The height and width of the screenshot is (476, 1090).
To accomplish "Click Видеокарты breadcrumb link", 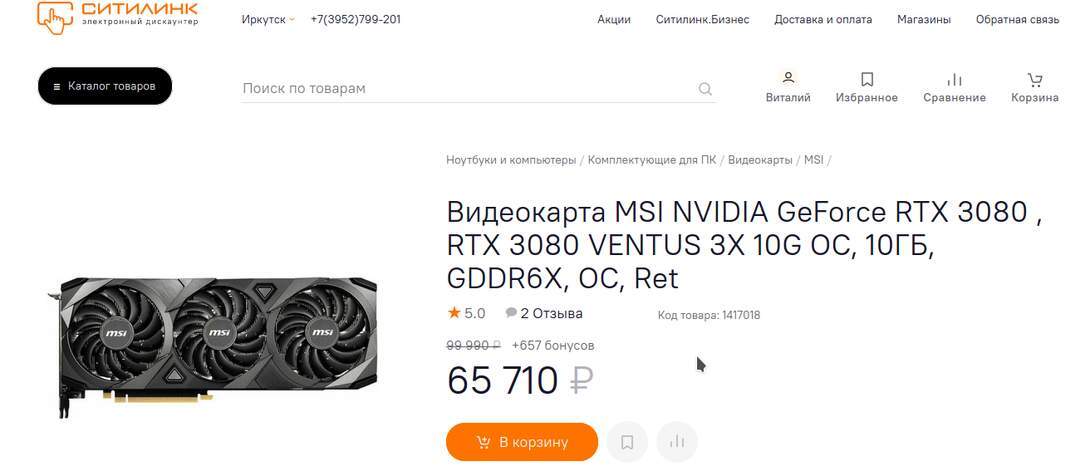I will click(760, 160).
